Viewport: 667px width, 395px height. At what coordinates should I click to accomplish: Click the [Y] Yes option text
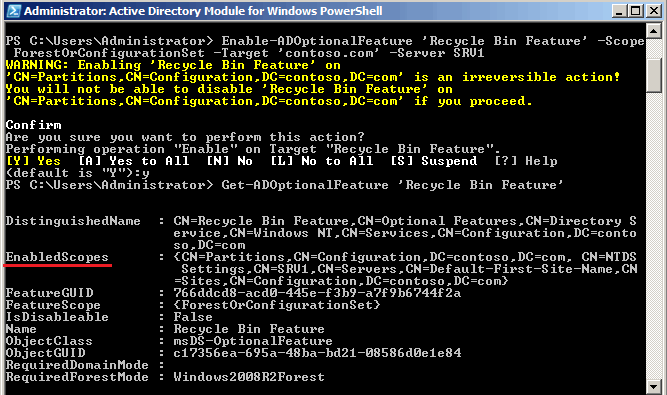pyautogui.click(x=34, y=161)
